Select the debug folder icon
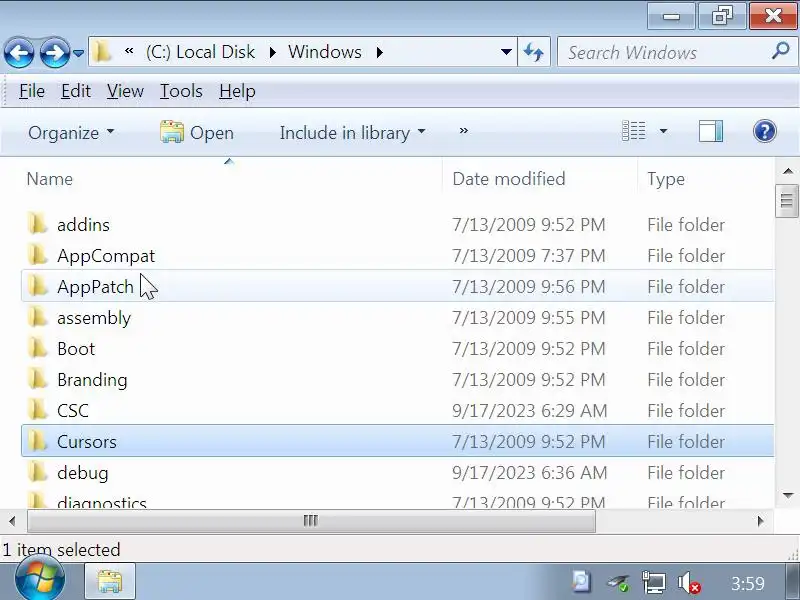 point(37,472)
